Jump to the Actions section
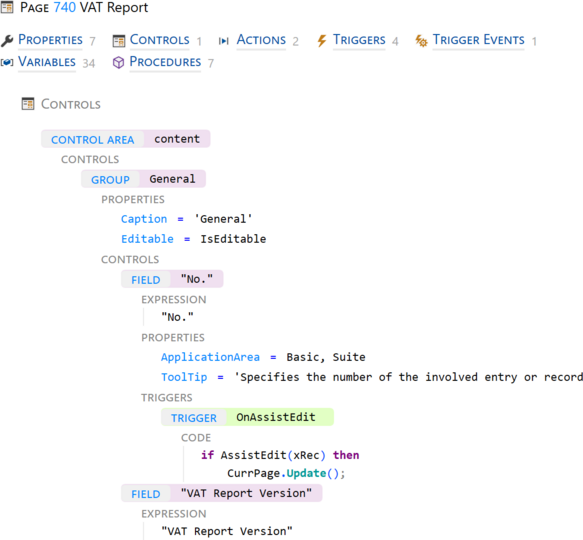Viewport: 583px width, 540px height. tap(261, 40)
